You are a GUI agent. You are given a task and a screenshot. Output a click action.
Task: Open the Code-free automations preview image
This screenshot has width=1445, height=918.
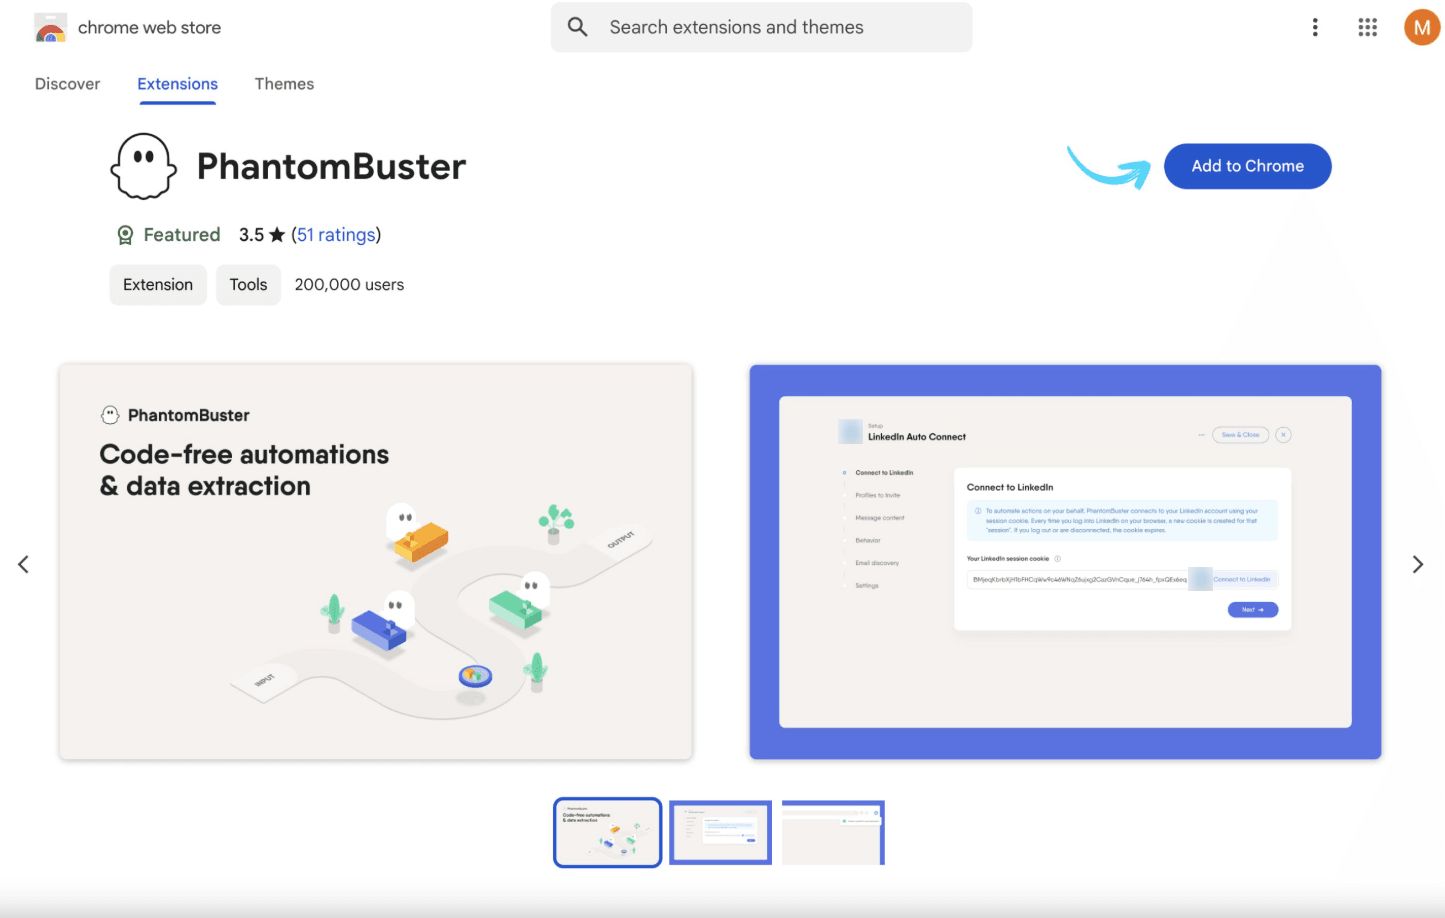click(x=376, y=562)
